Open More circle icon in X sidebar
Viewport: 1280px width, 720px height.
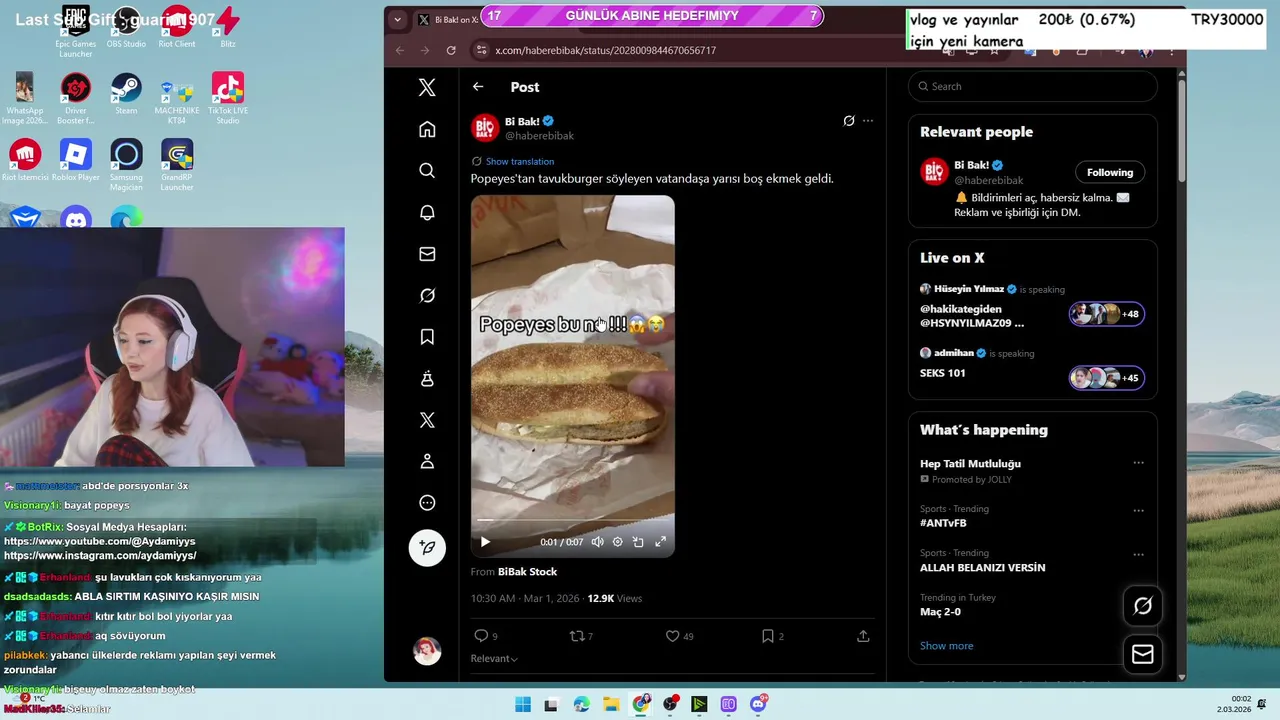(x=427, y=503)
